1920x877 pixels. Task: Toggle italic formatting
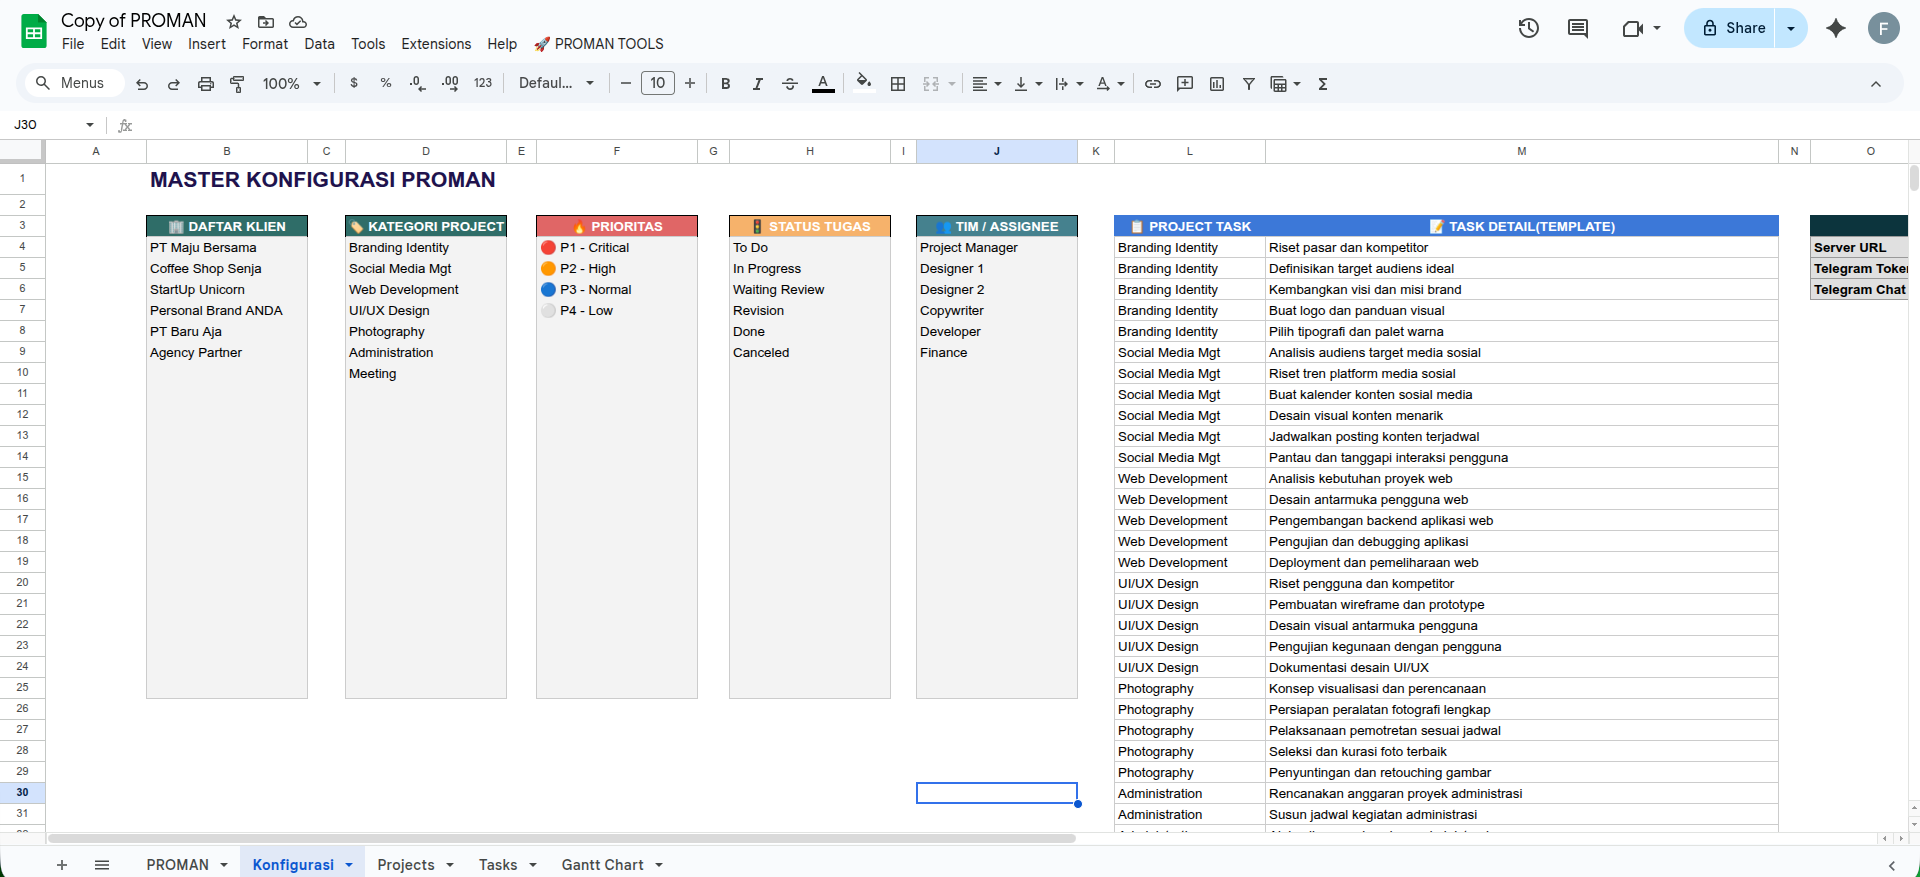coord(757,84)
